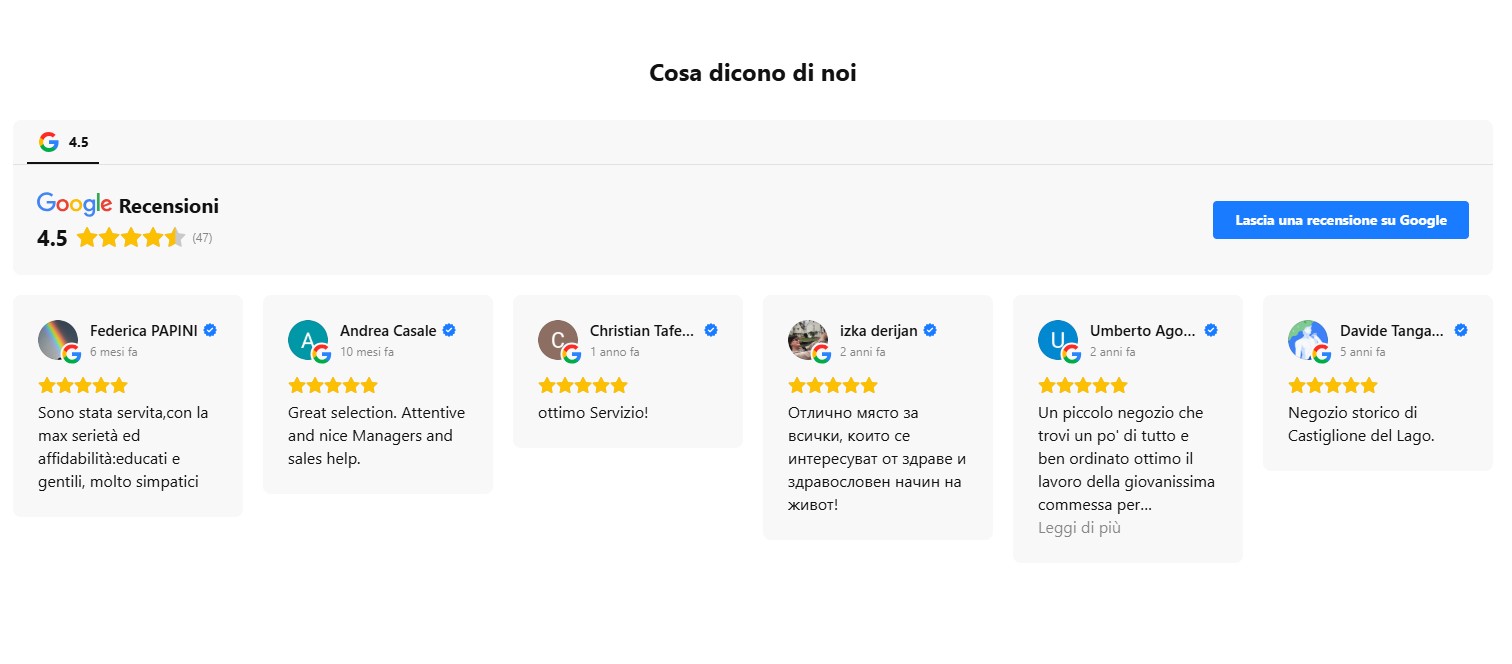Click Christian Tafe's brown avatar icon

tap(558, 340)
